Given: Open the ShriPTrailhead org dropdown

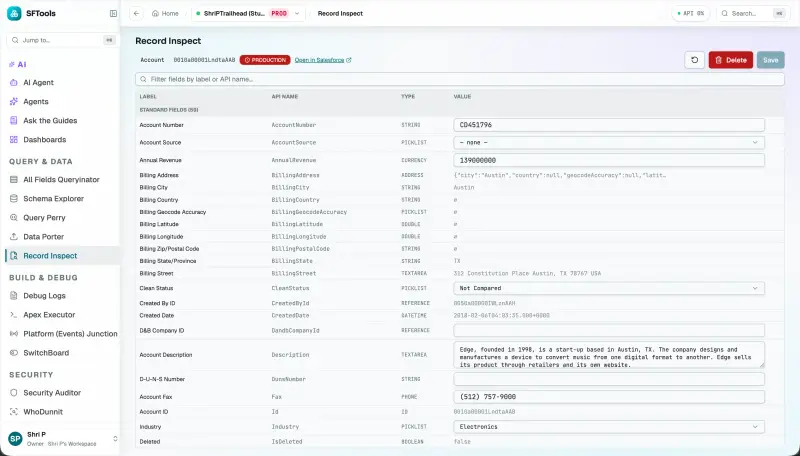Looking at the screenshot, I should (x=249, y=13).
